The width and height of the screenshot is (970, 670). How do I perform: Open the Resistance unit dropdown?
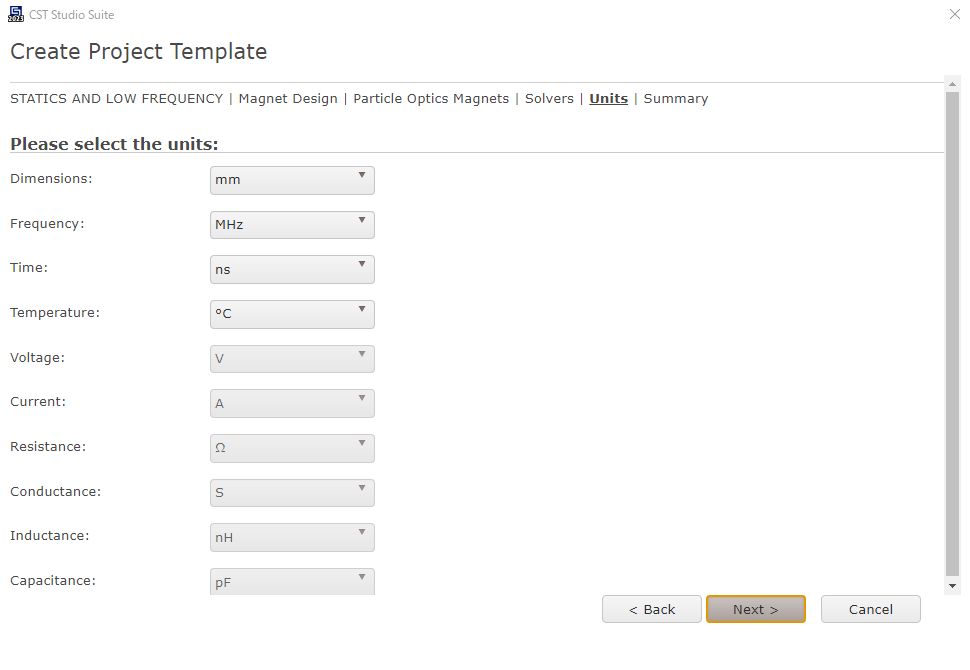292,448
